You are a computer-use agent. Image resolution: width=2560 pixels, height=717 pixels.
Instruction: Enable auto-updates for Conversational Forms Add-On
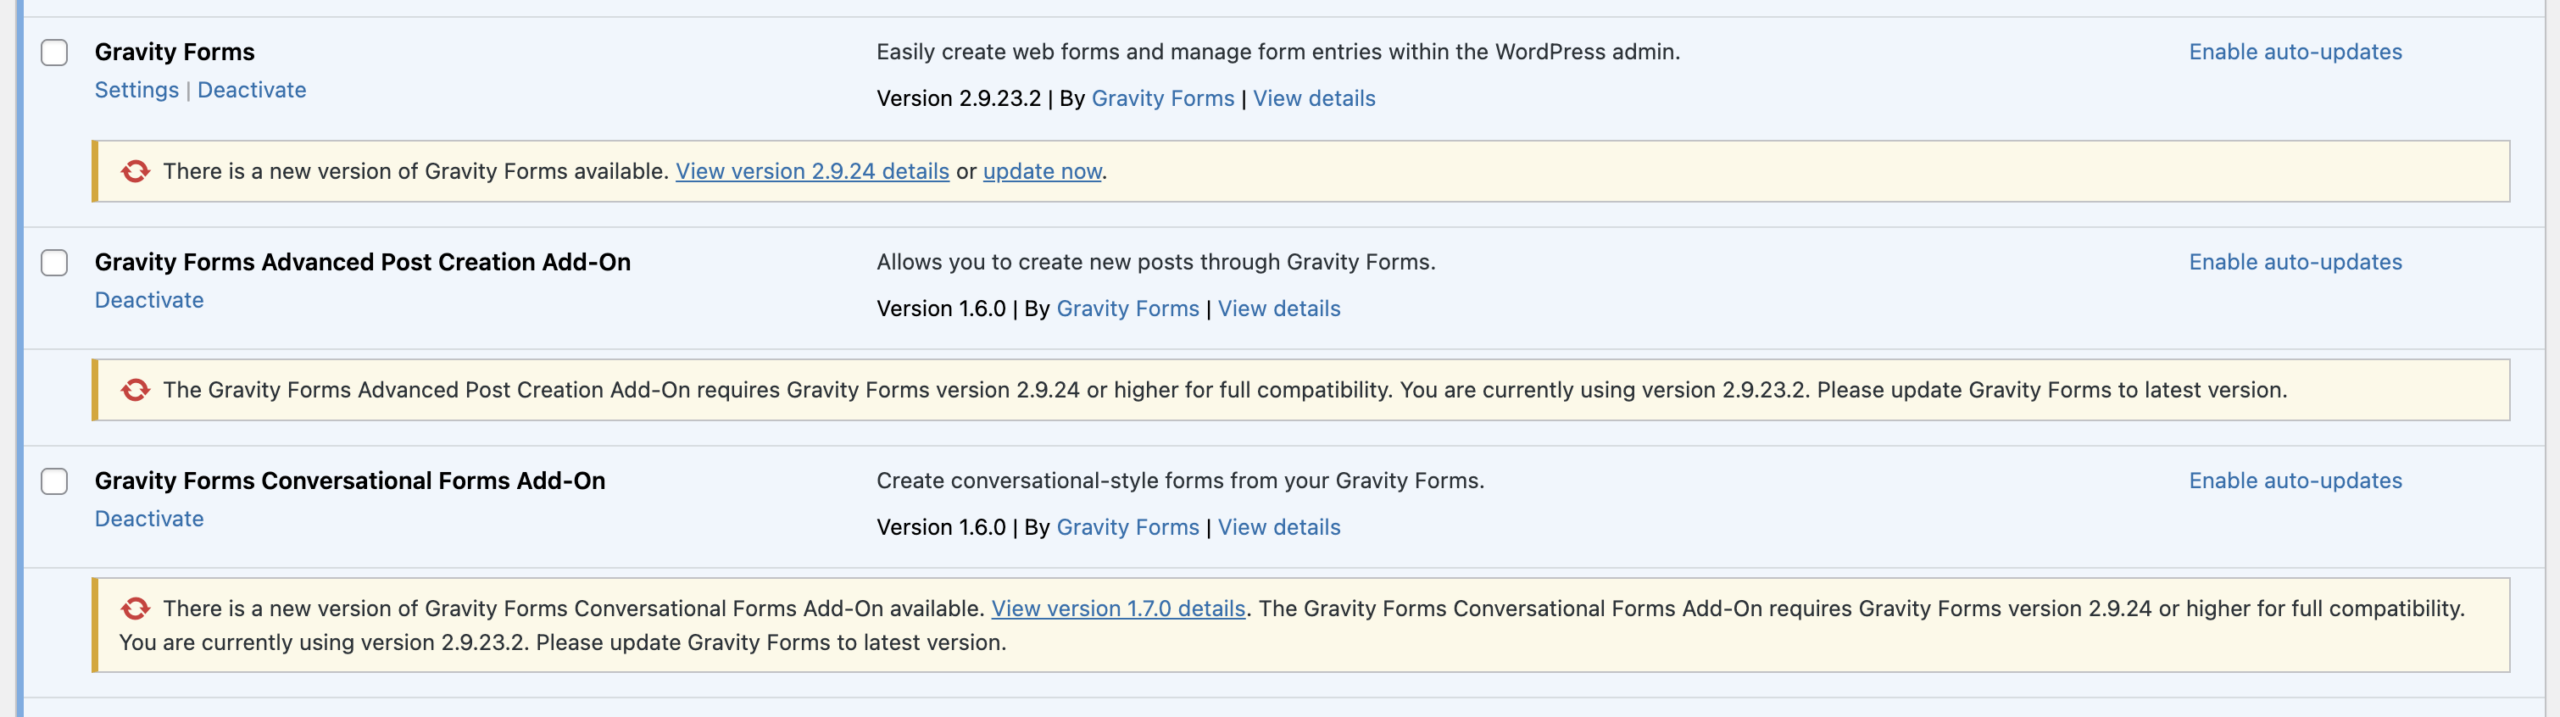coord(2295,481)
